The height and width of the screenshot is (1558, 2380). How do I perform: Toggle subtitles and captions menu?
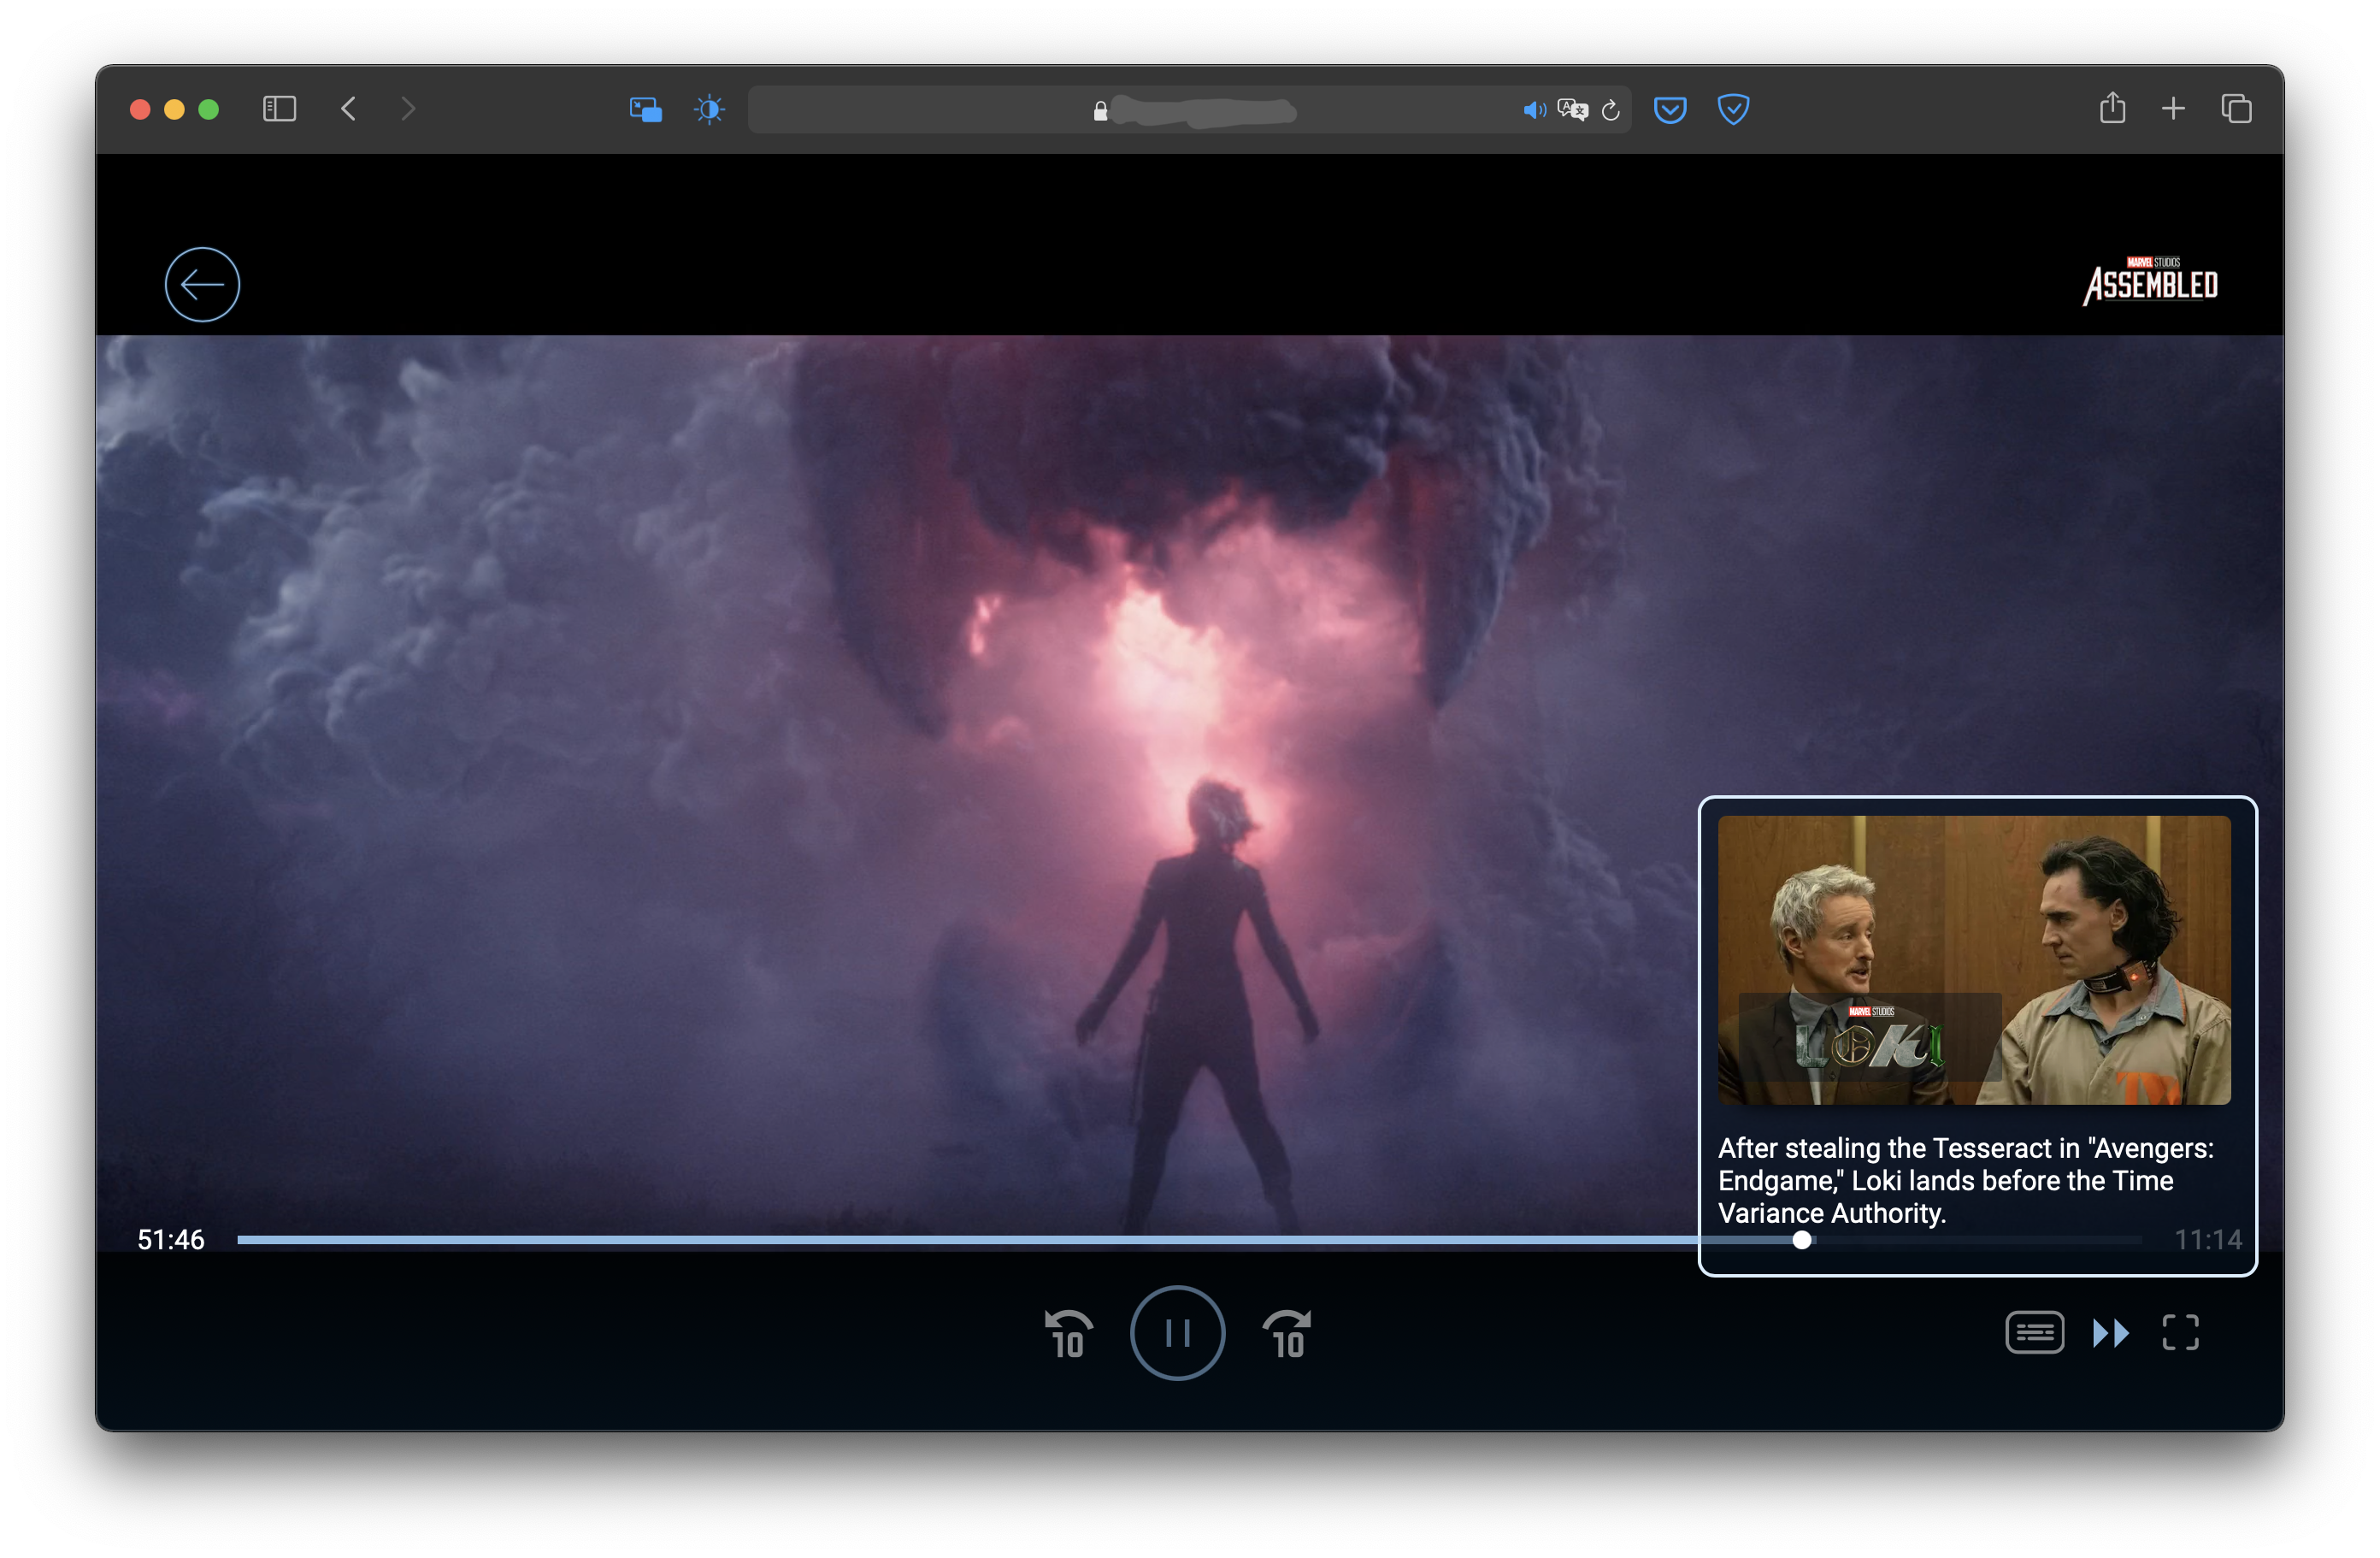coord(2034,1332)
